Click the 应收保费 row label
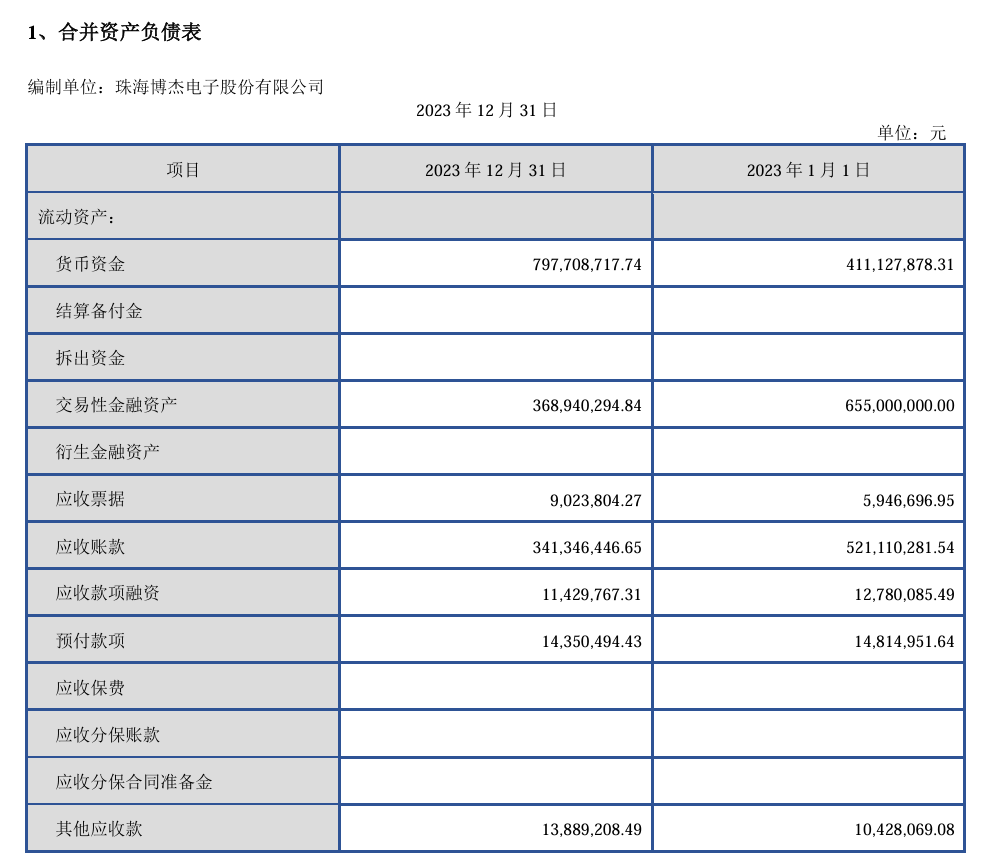981x865 pixels. tap(90, 688)
